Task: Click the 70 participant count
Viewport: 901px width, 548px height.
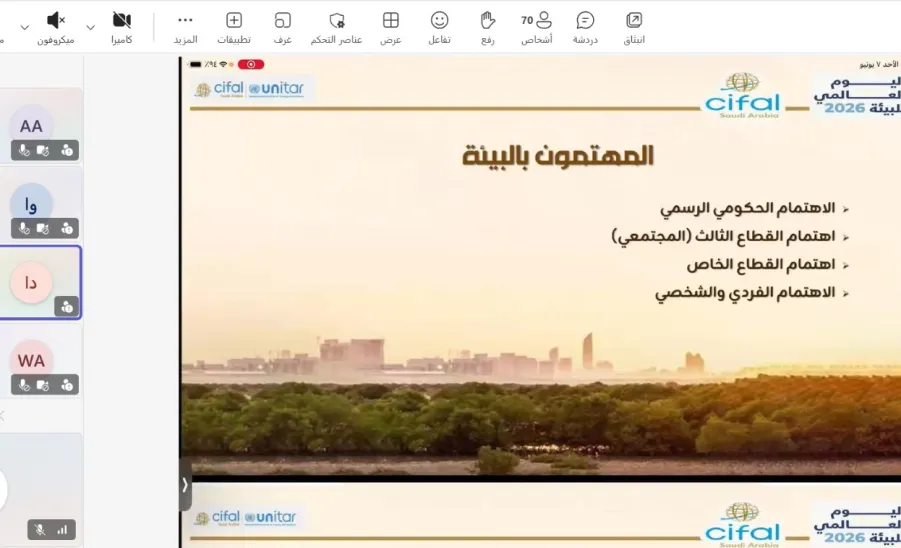Action: click(x=527, y=21)
